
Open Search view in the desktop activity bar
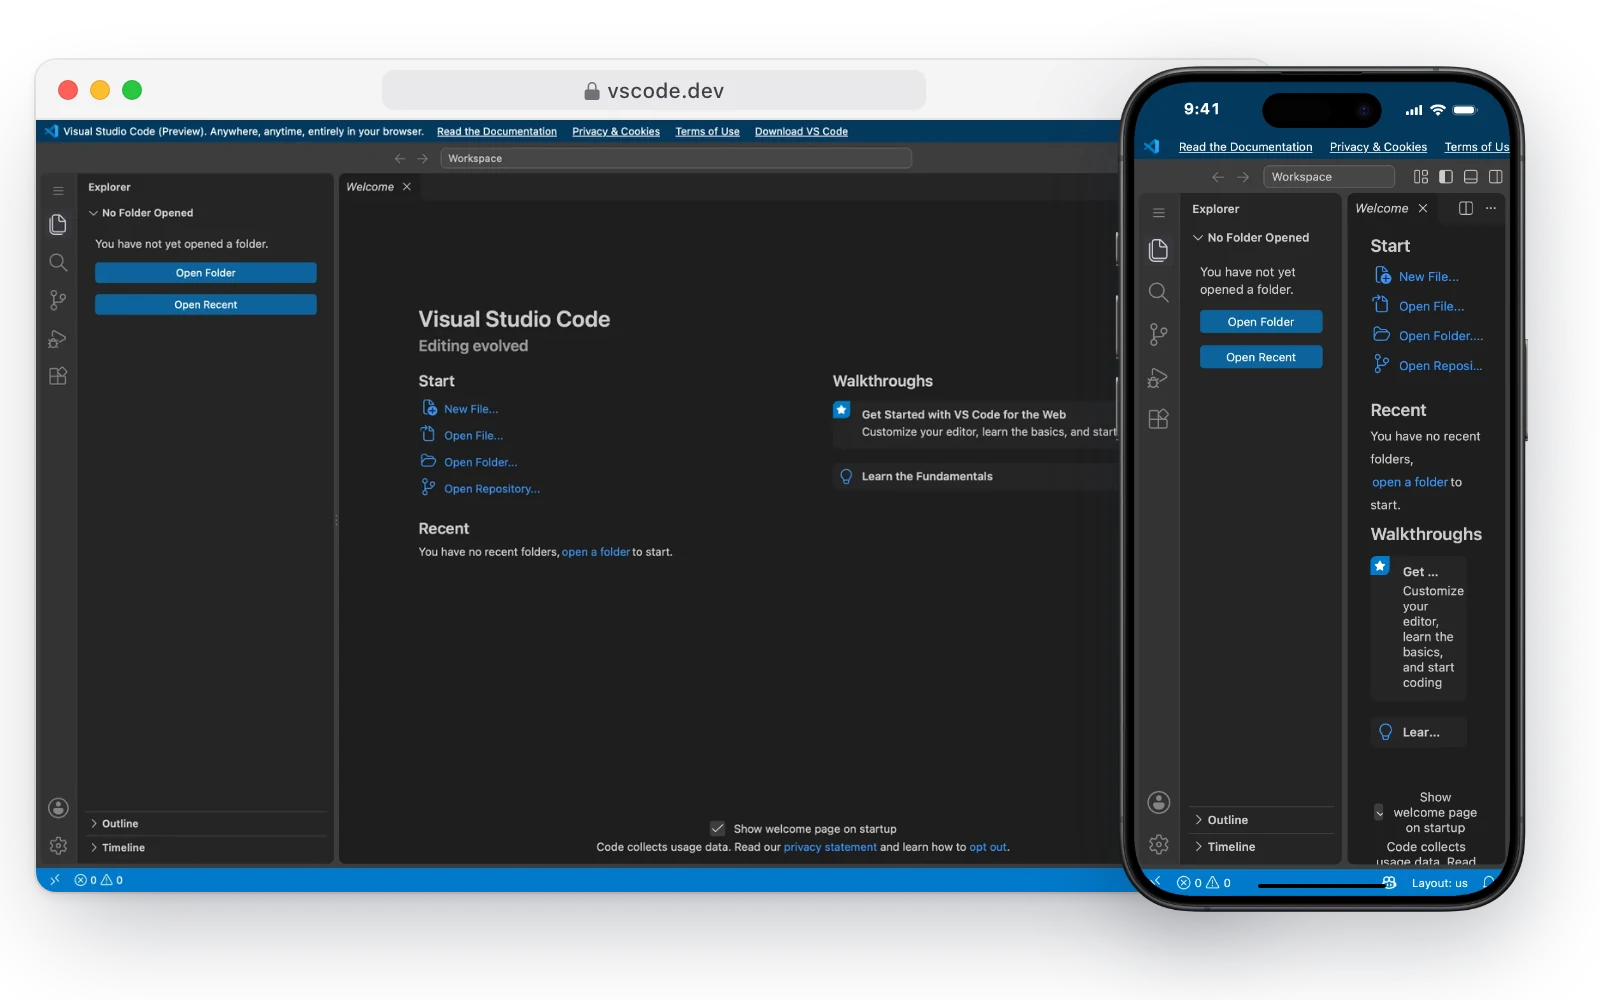pos(58,263)
